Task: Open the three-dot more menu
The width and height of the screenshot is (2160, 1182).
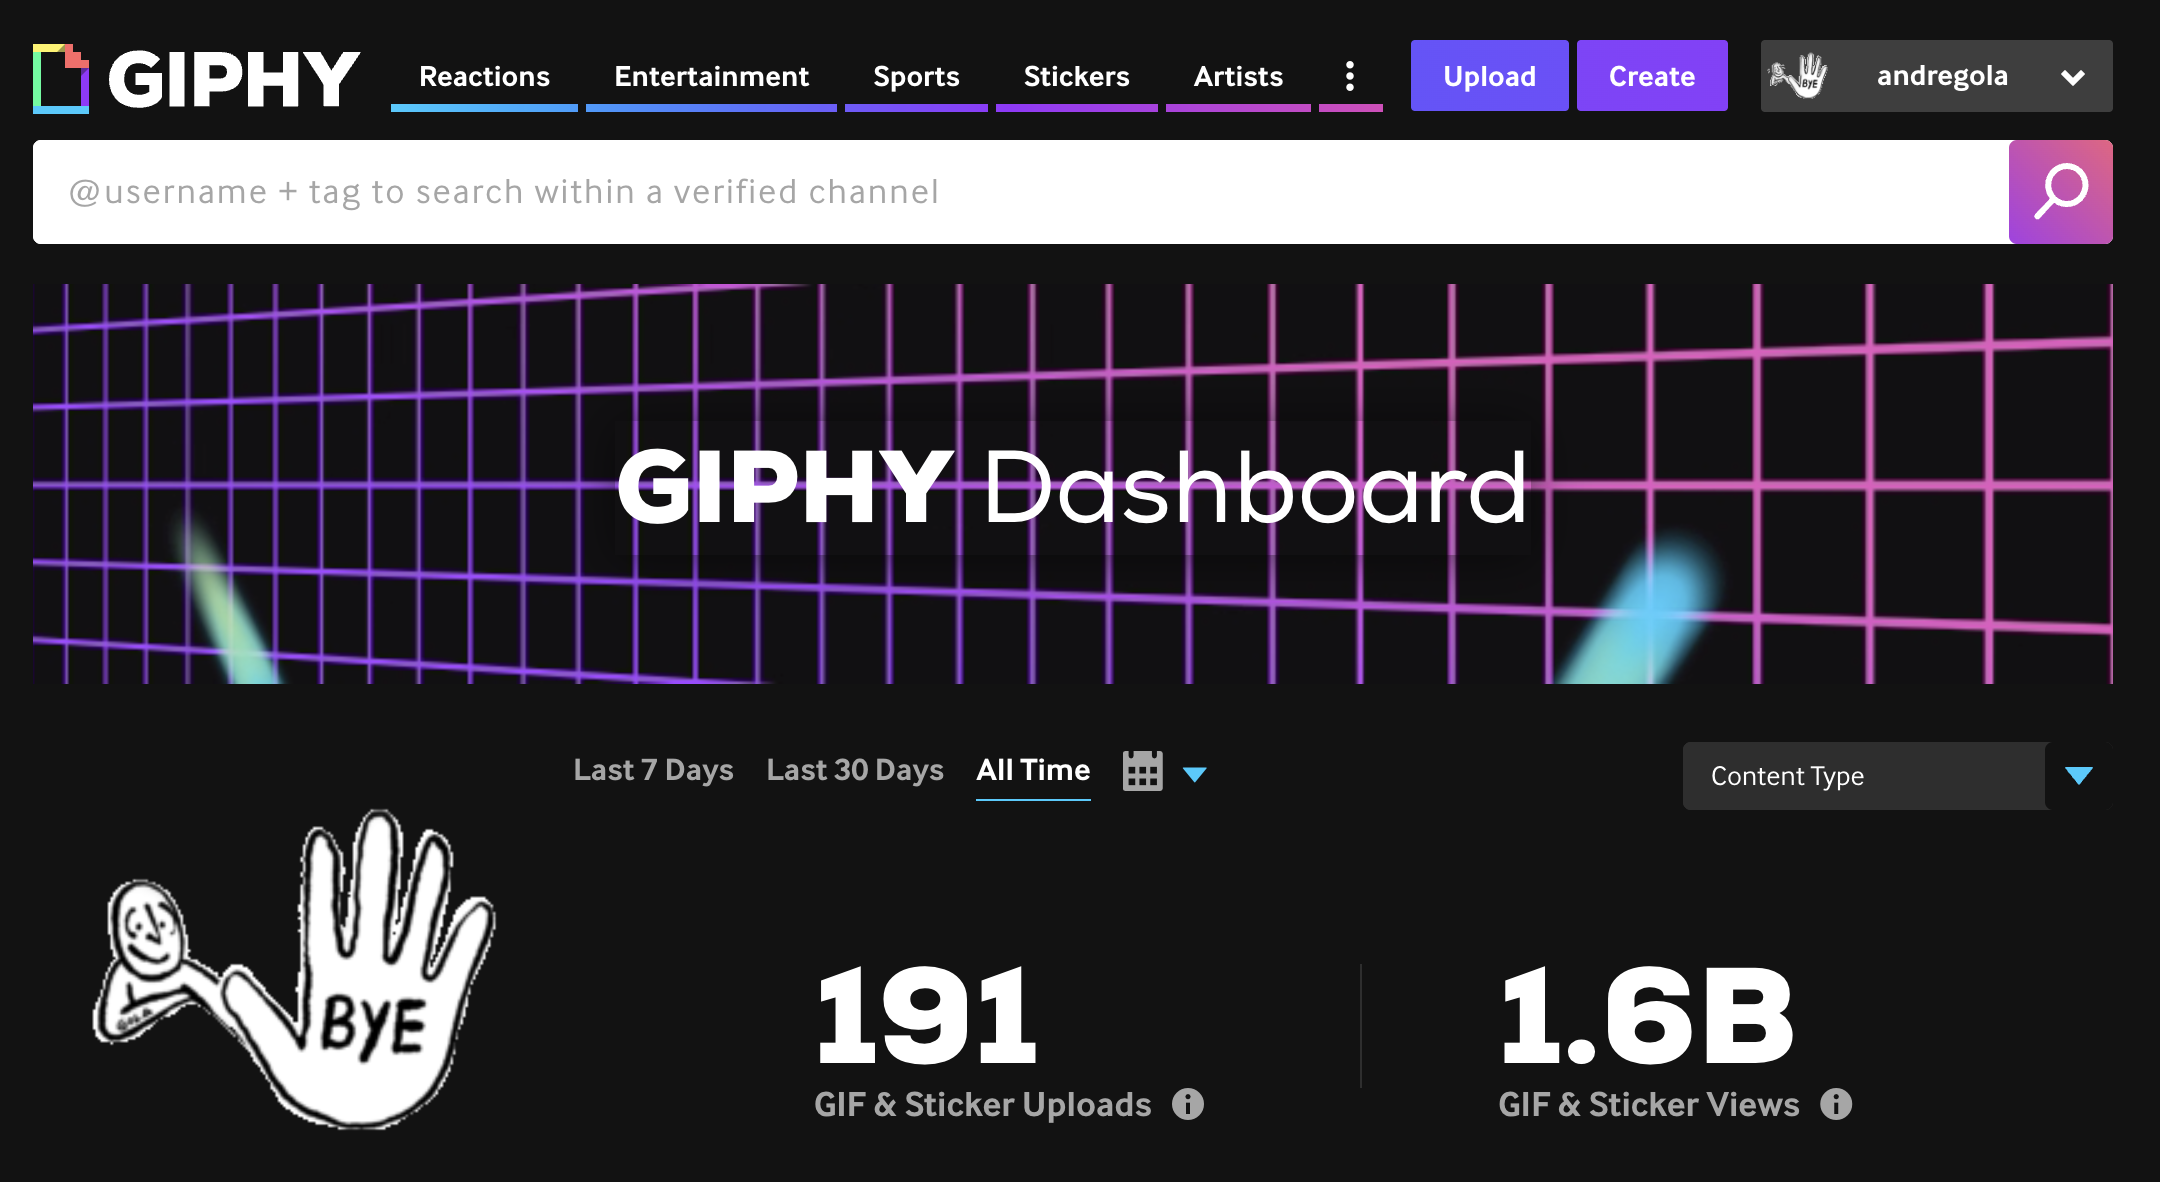Action: coord(1350,76)
